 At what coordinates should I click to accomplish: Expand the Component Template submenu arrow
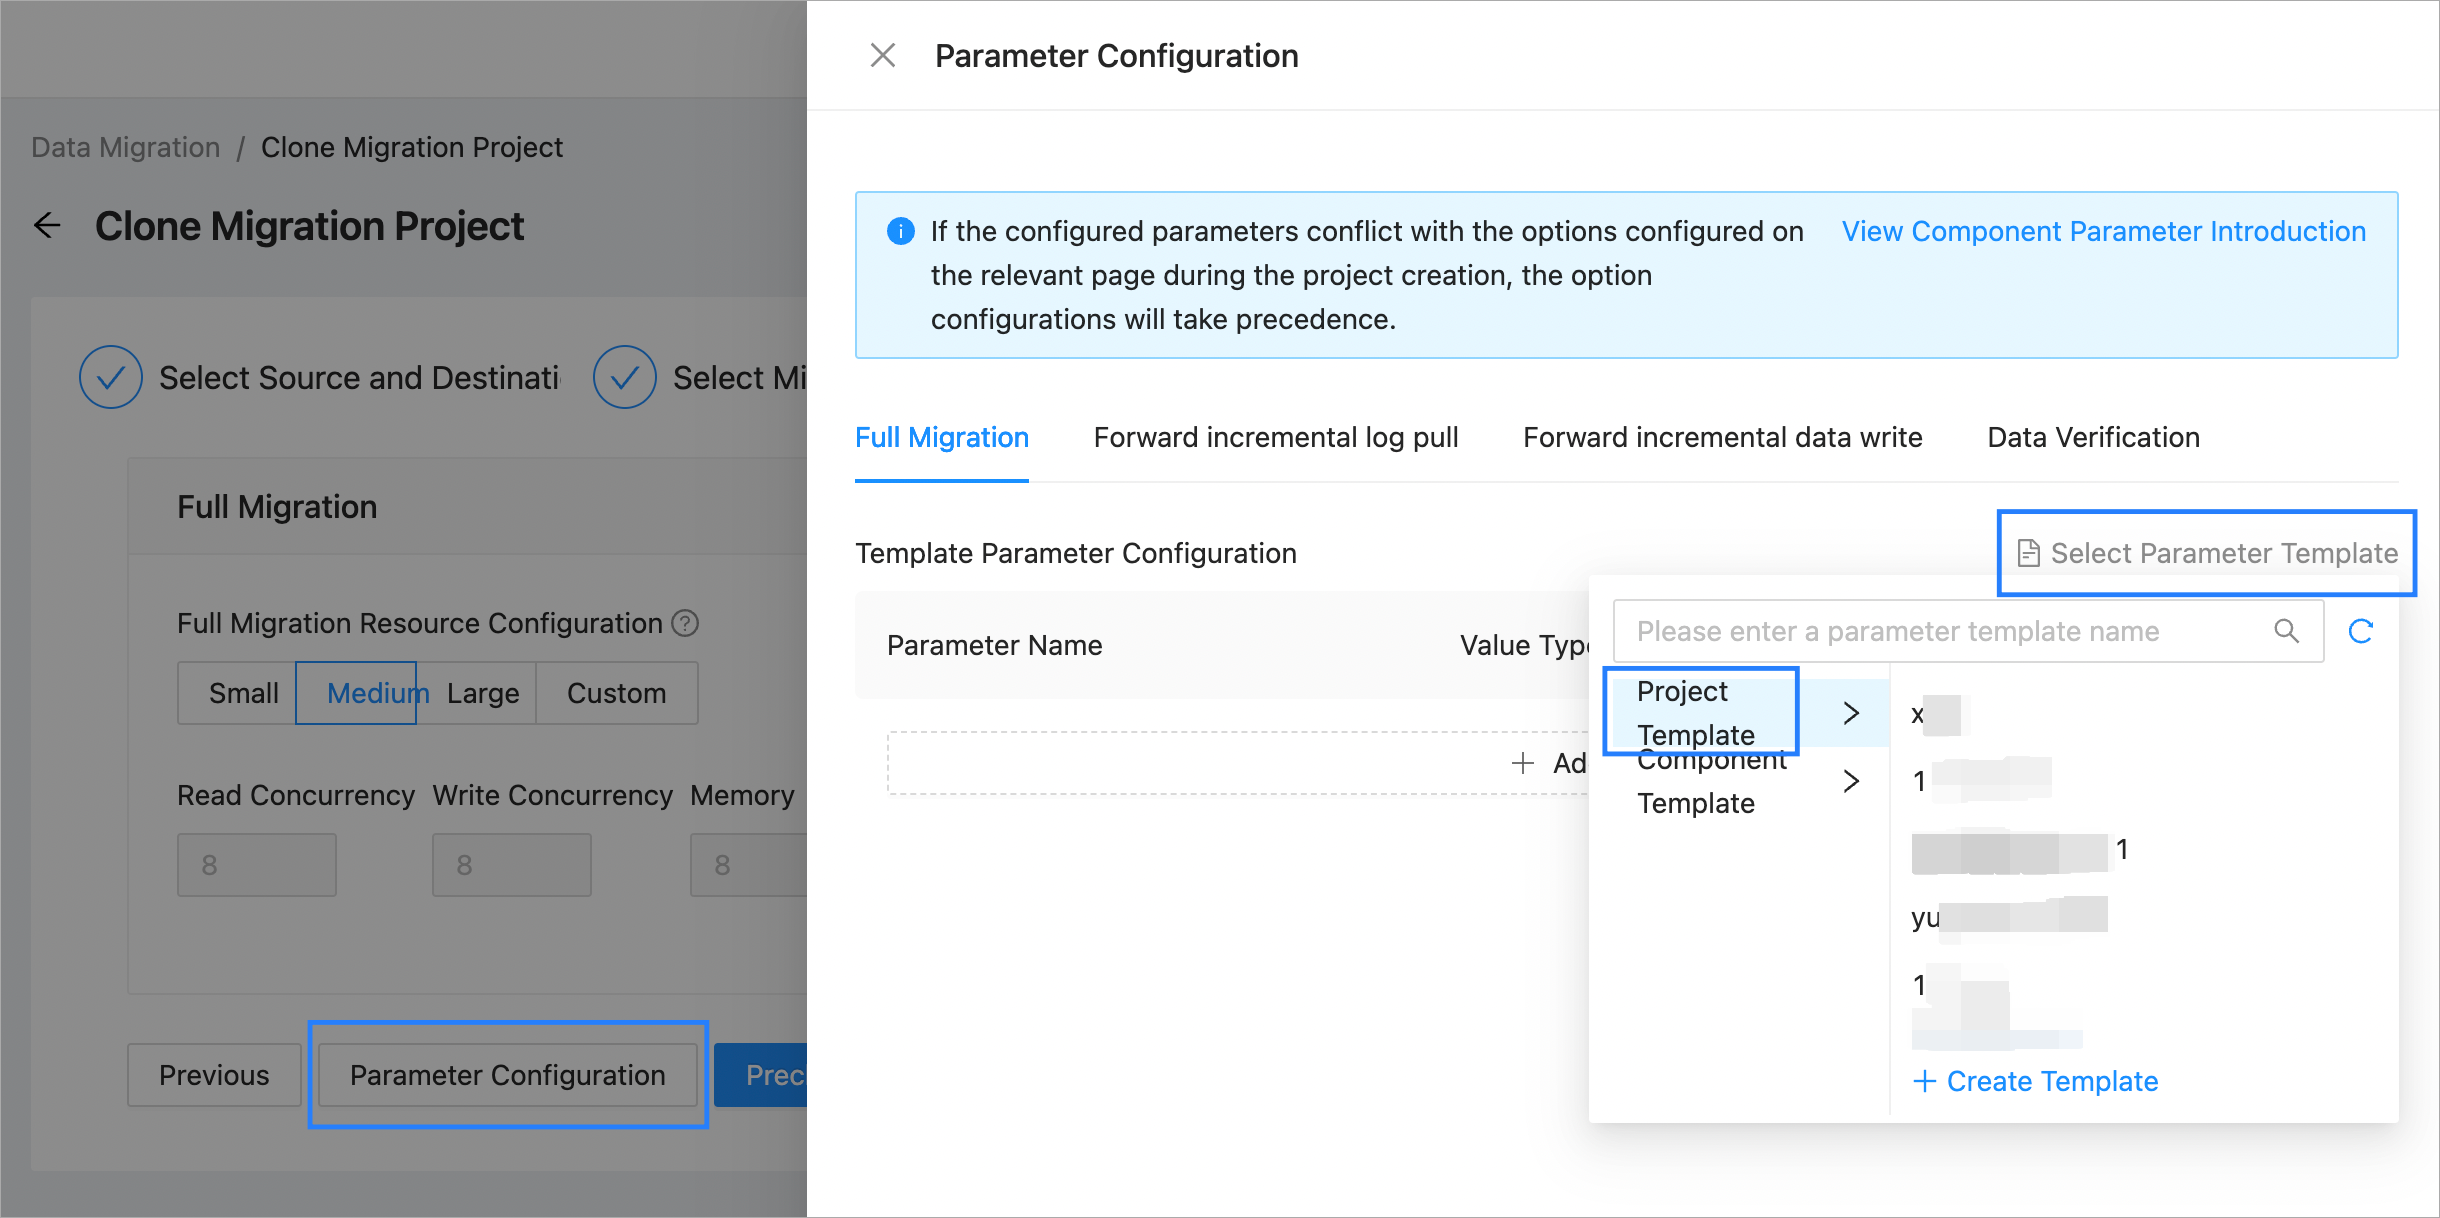[1851, 781]
